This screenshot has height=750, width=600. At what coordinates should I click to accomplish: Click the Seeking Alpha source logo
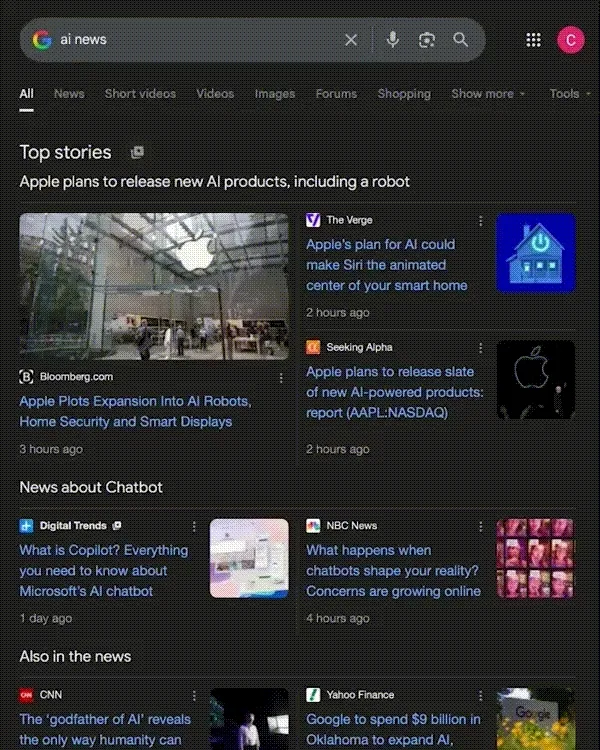pyautogui.click(x=313, y=347)
